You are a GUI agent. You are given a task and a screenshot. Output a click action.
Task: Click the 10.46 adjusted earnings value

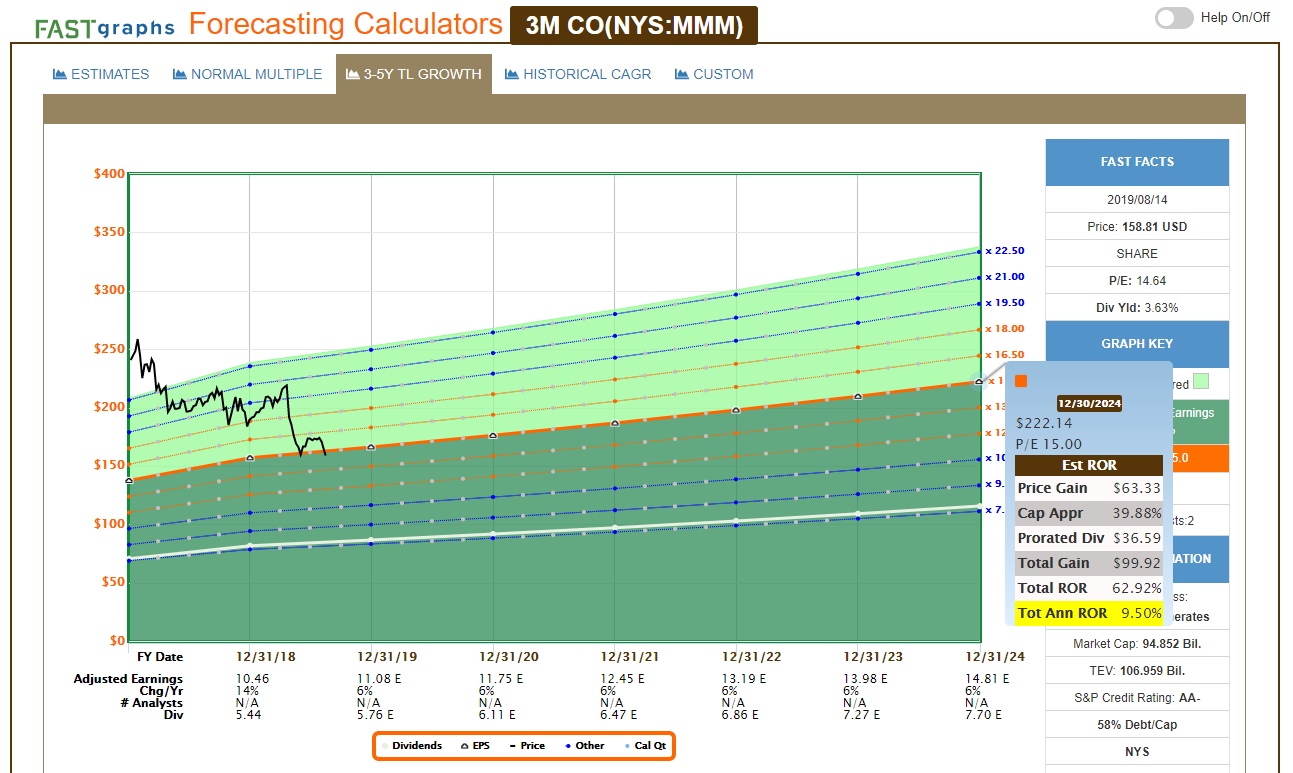(251, 679)
